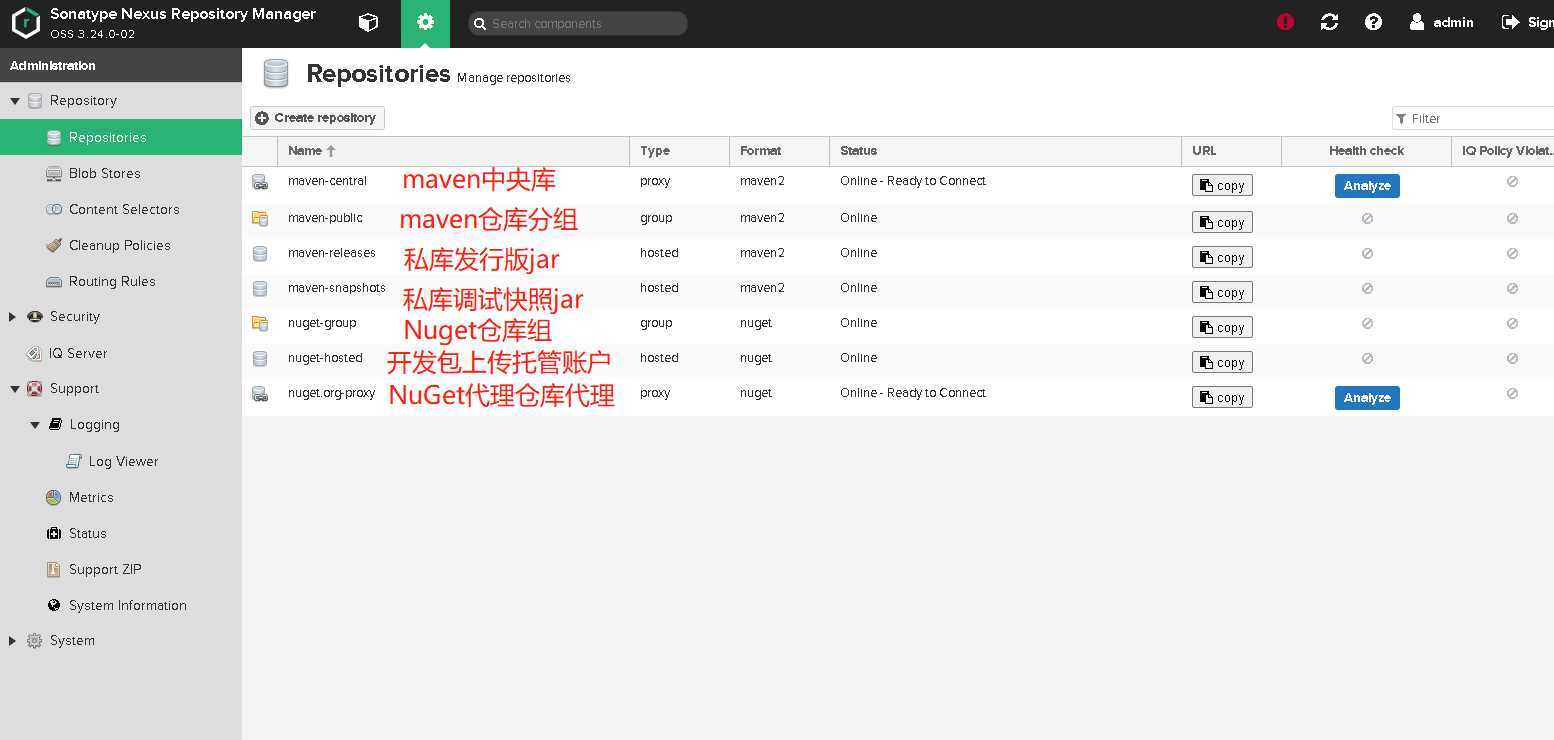The height and width of the screenshot is (740, 1554).
Task: Click the maven-public group folder icon
Action: point(260,218)
